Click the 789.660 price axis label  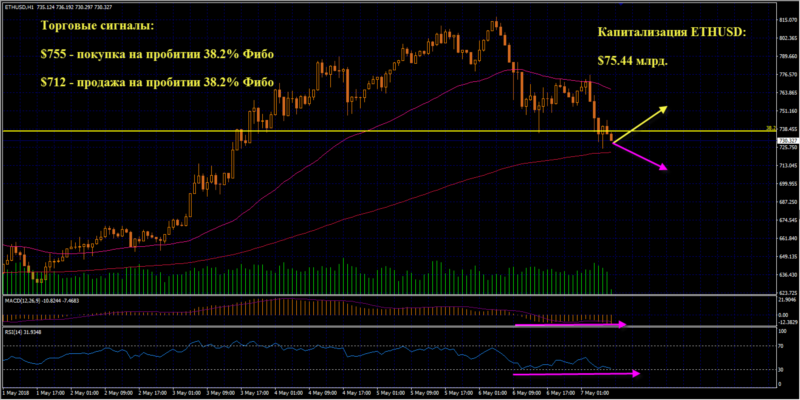click(x=786, y=56)
